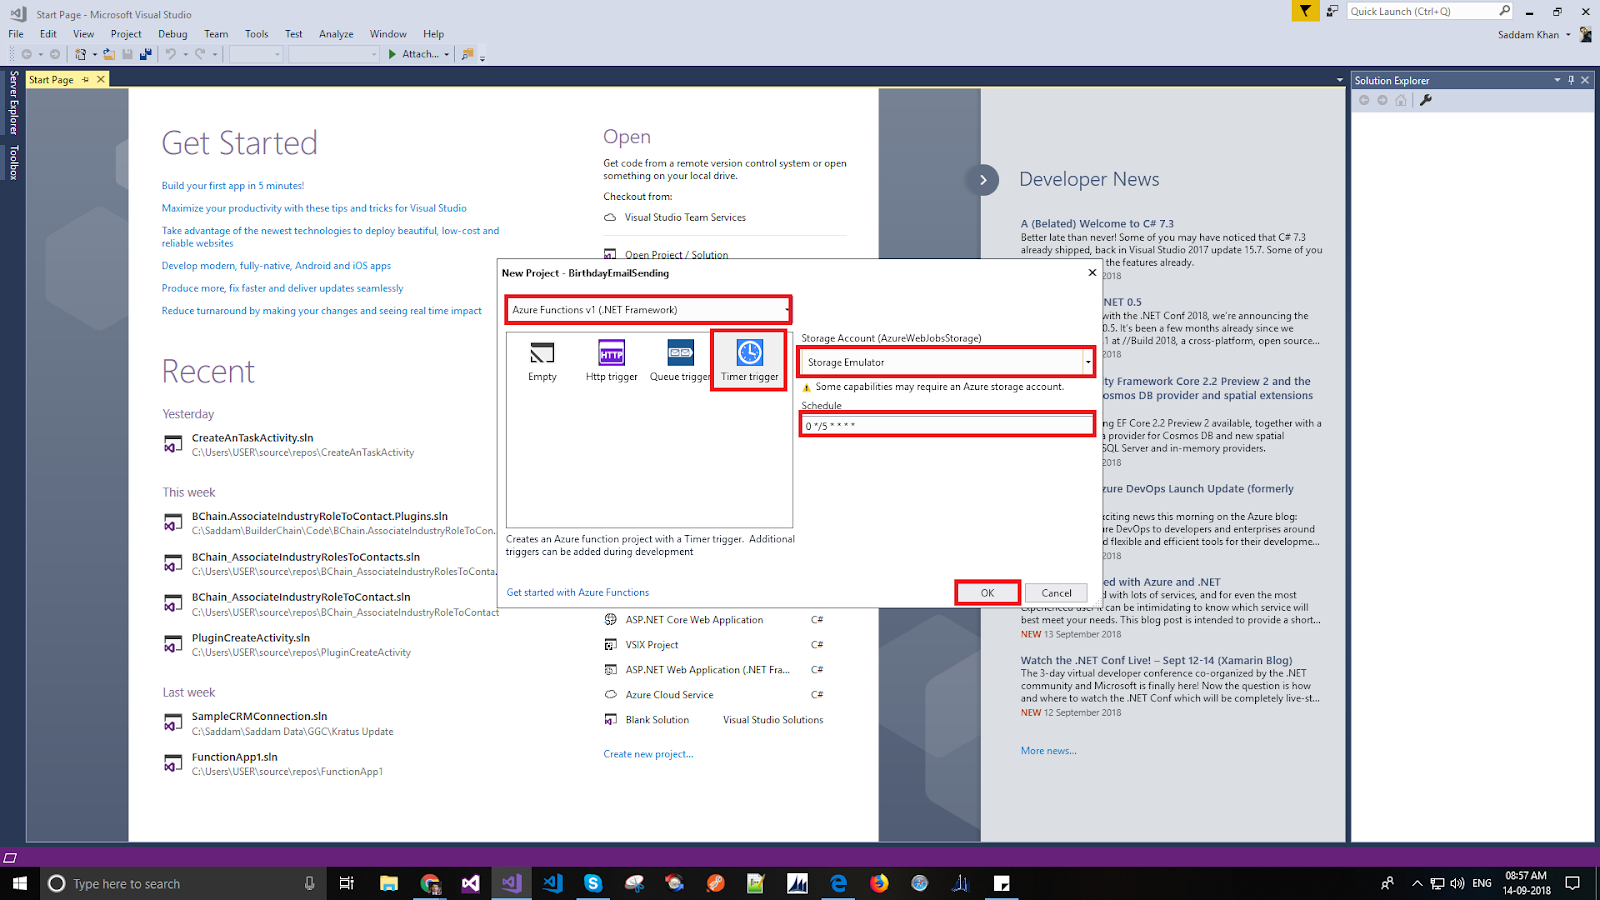The height and width of the screenshot is (900, 1600).
Task: Click the Navigate Backward toolbar icon
Action: [x=27, y=53]
